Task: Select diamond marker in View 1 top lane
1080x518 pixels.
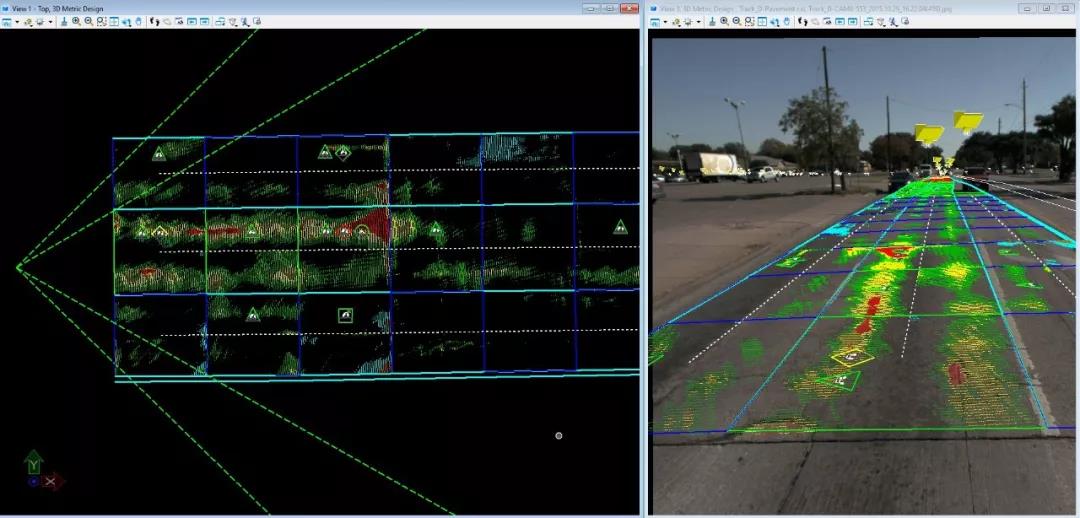Action: 343,153
